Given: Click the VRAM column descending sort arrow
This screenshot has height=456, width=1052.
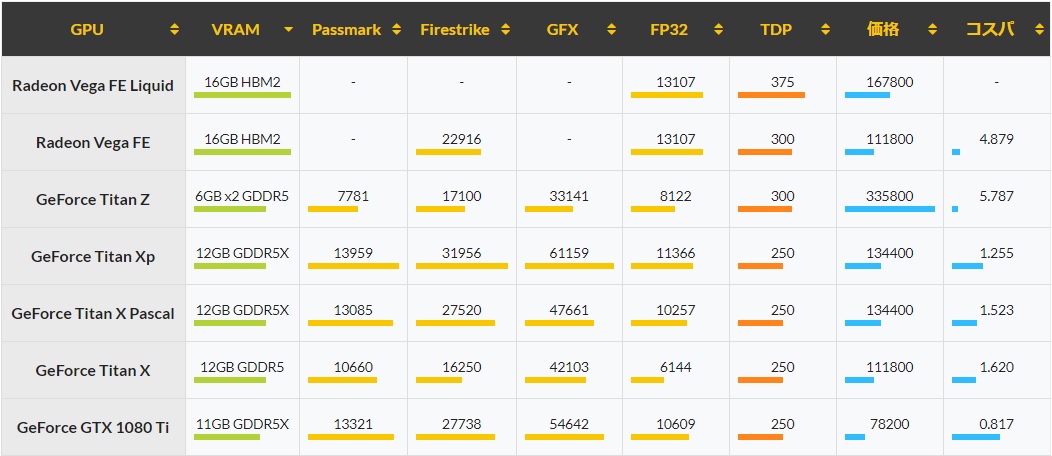Looking at the screenshot, I should [288, 30].
